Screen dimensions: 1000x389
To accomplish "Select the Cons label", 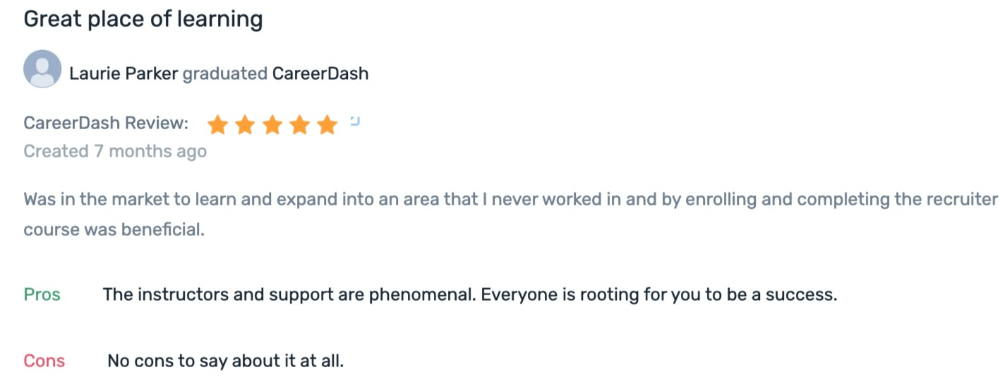I will (x=44, y=362).
